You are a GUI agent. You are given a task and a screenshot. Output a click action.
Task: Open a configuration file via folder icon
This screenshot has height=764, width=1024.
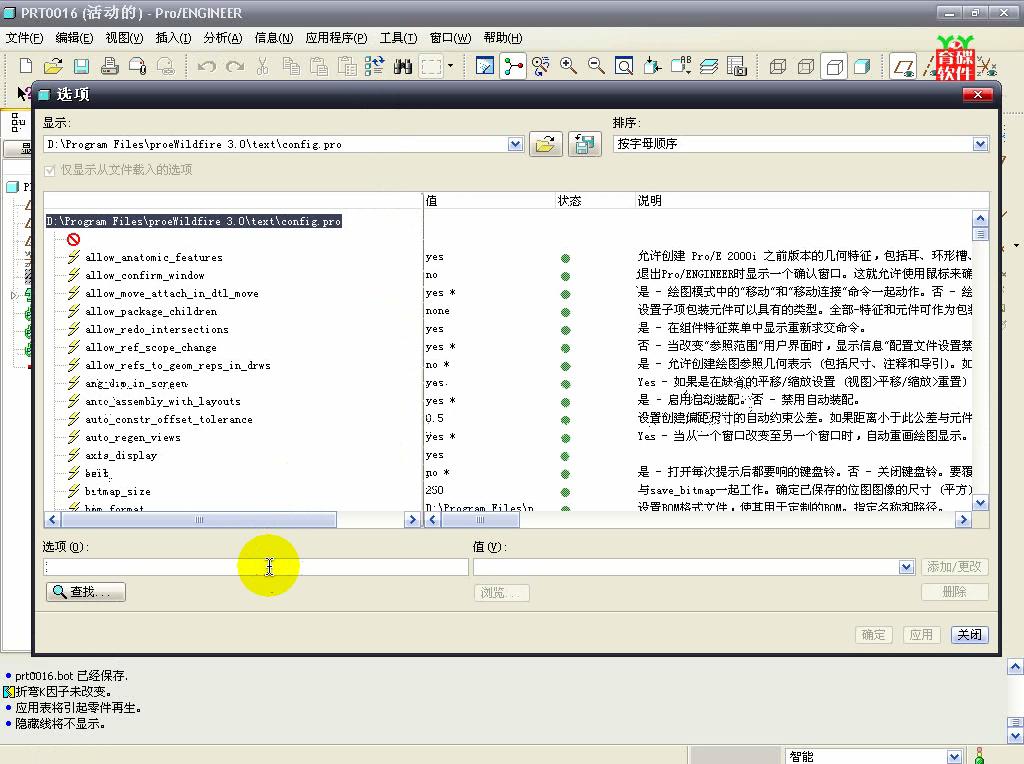[x=545, y=144]
